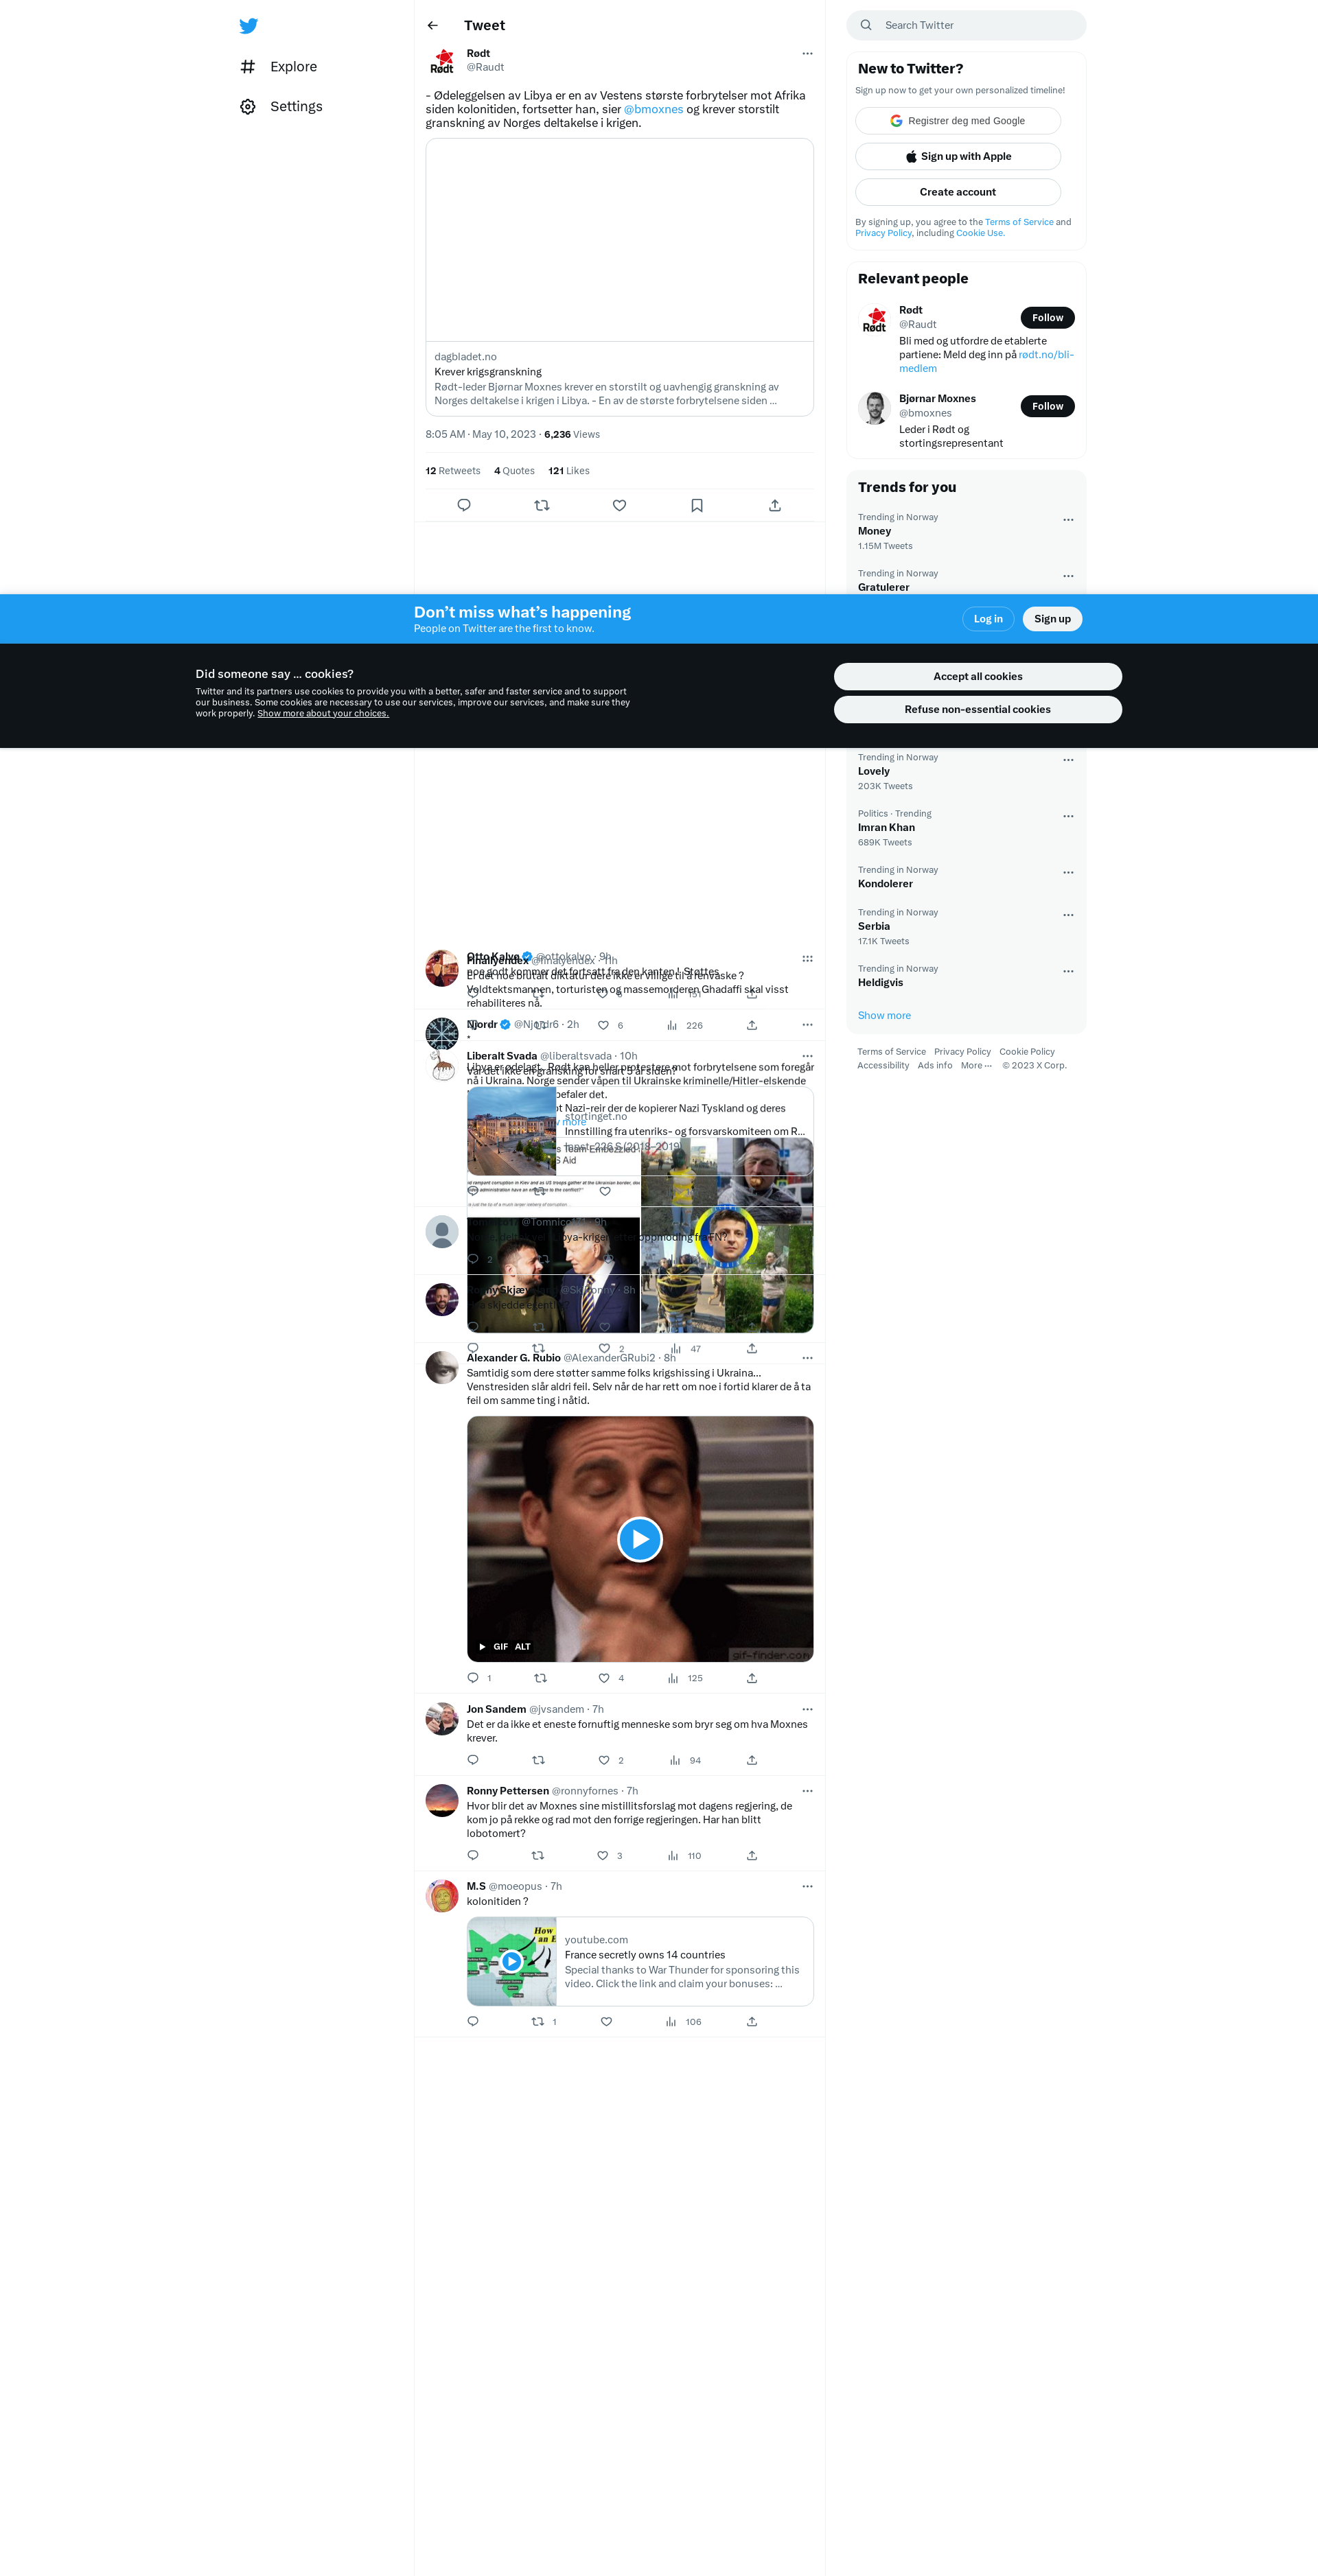Accept all cookies
Screen dimensions: 1318x2576
click(977, 677)
